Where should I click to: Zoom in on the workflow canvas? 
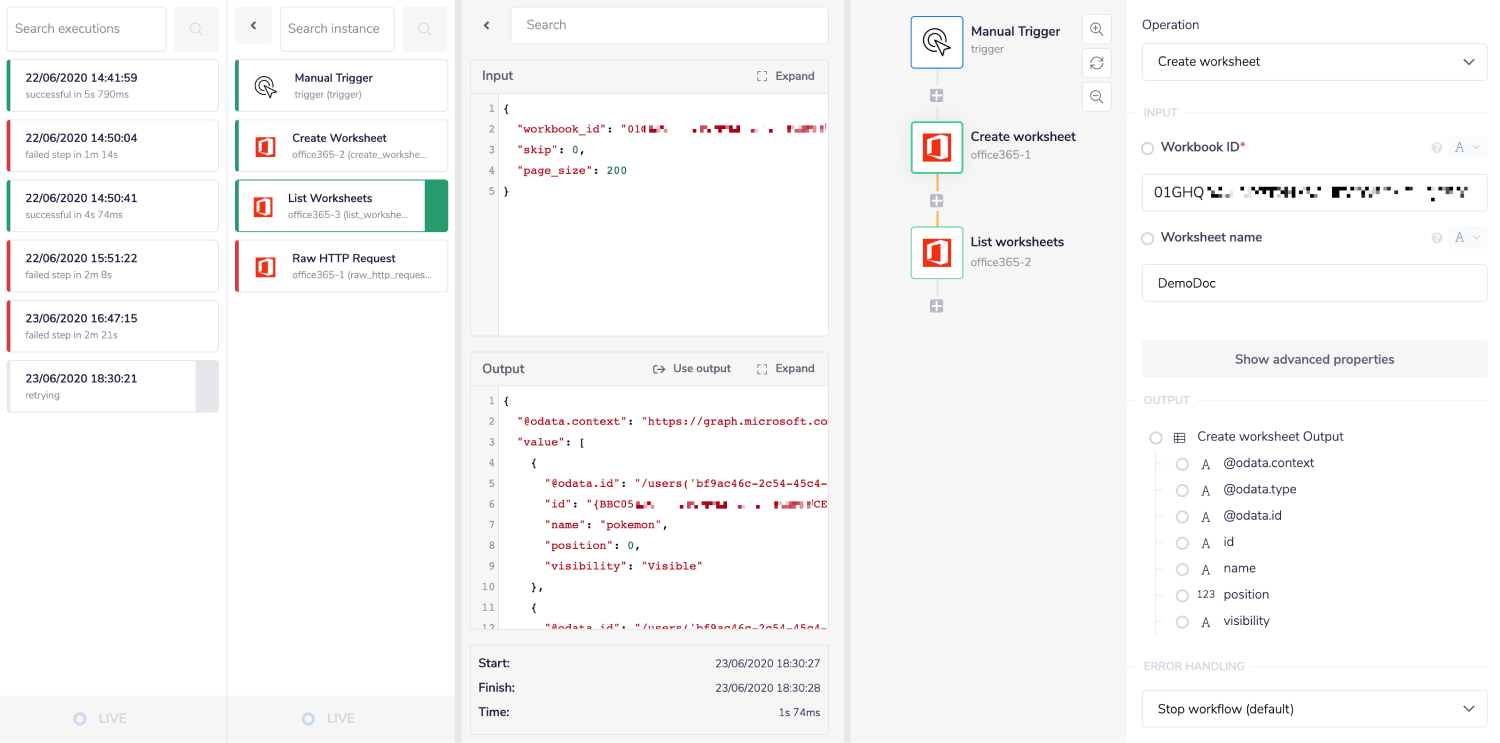pyautogui.click(x=1096, y=29)
